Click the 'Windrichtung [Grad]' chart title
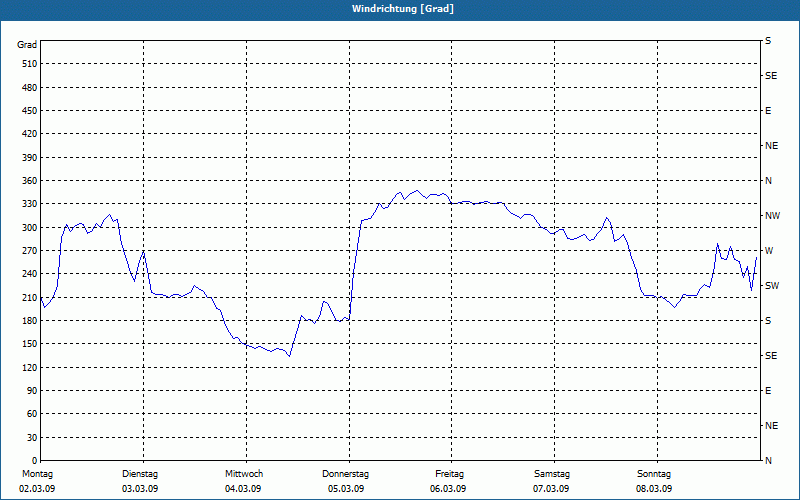Screen dimensions: 800x500 tap(403, 9)
